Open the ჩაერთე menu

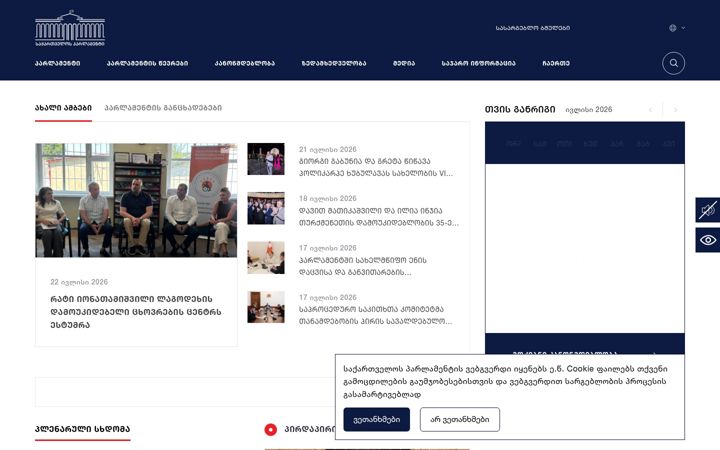click(x=556, y=63)
